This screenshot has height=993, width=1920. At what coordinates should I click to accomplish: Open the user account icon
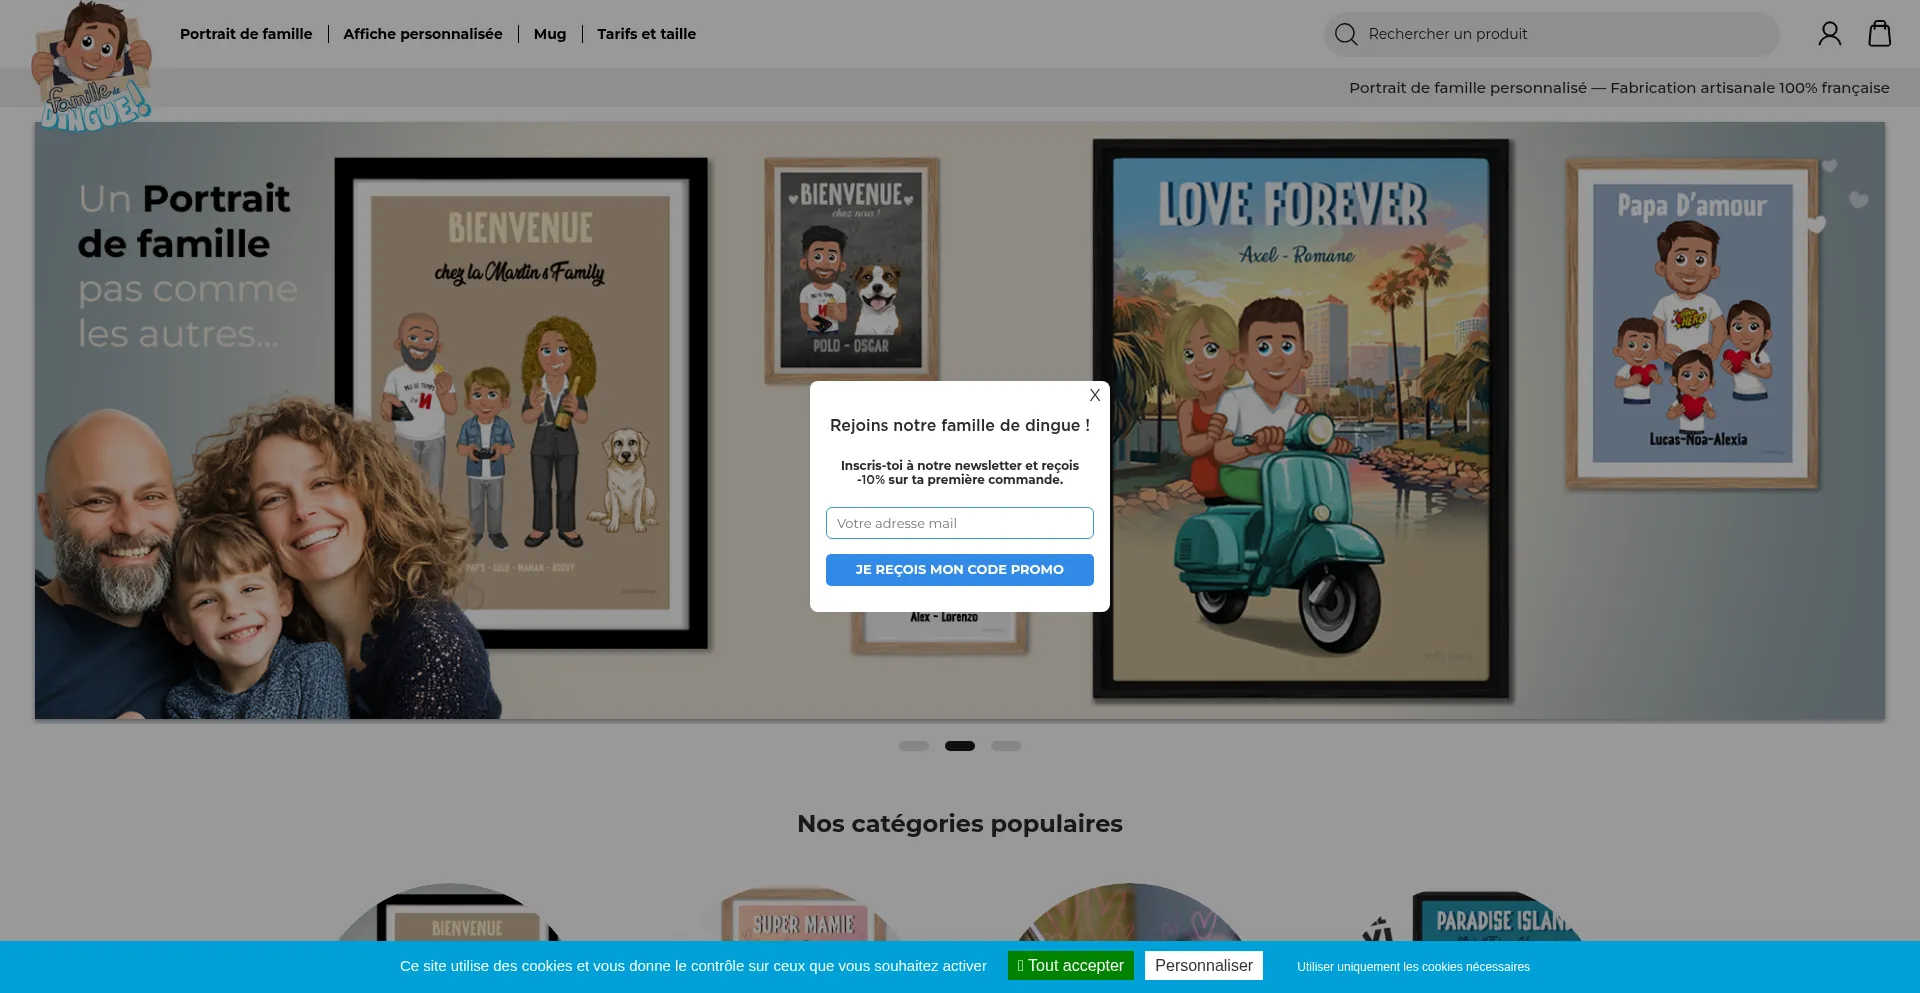(1829, 34)
